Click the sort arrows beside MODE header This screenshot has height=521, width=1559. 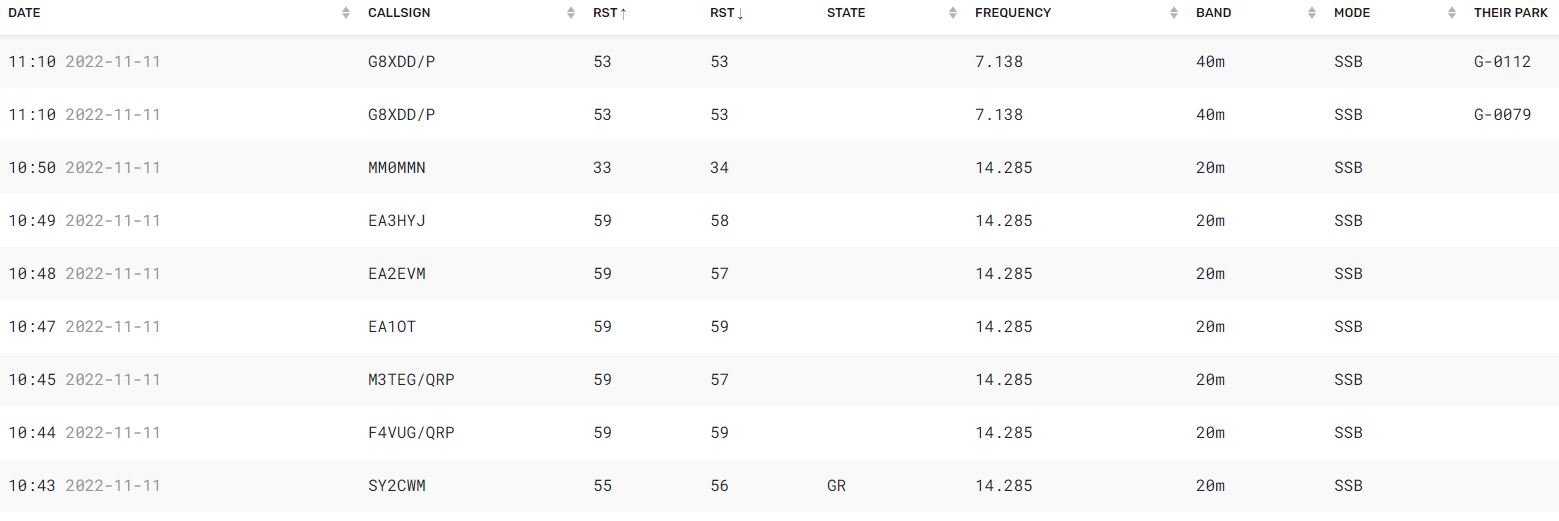click(1452, 13)
